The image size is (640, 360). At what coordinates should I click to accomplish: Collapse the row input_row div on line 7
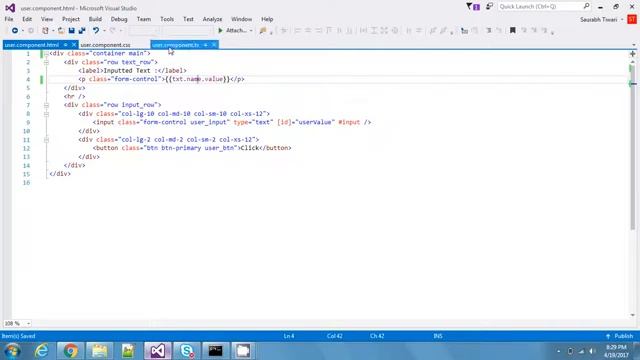coord(46,105)
